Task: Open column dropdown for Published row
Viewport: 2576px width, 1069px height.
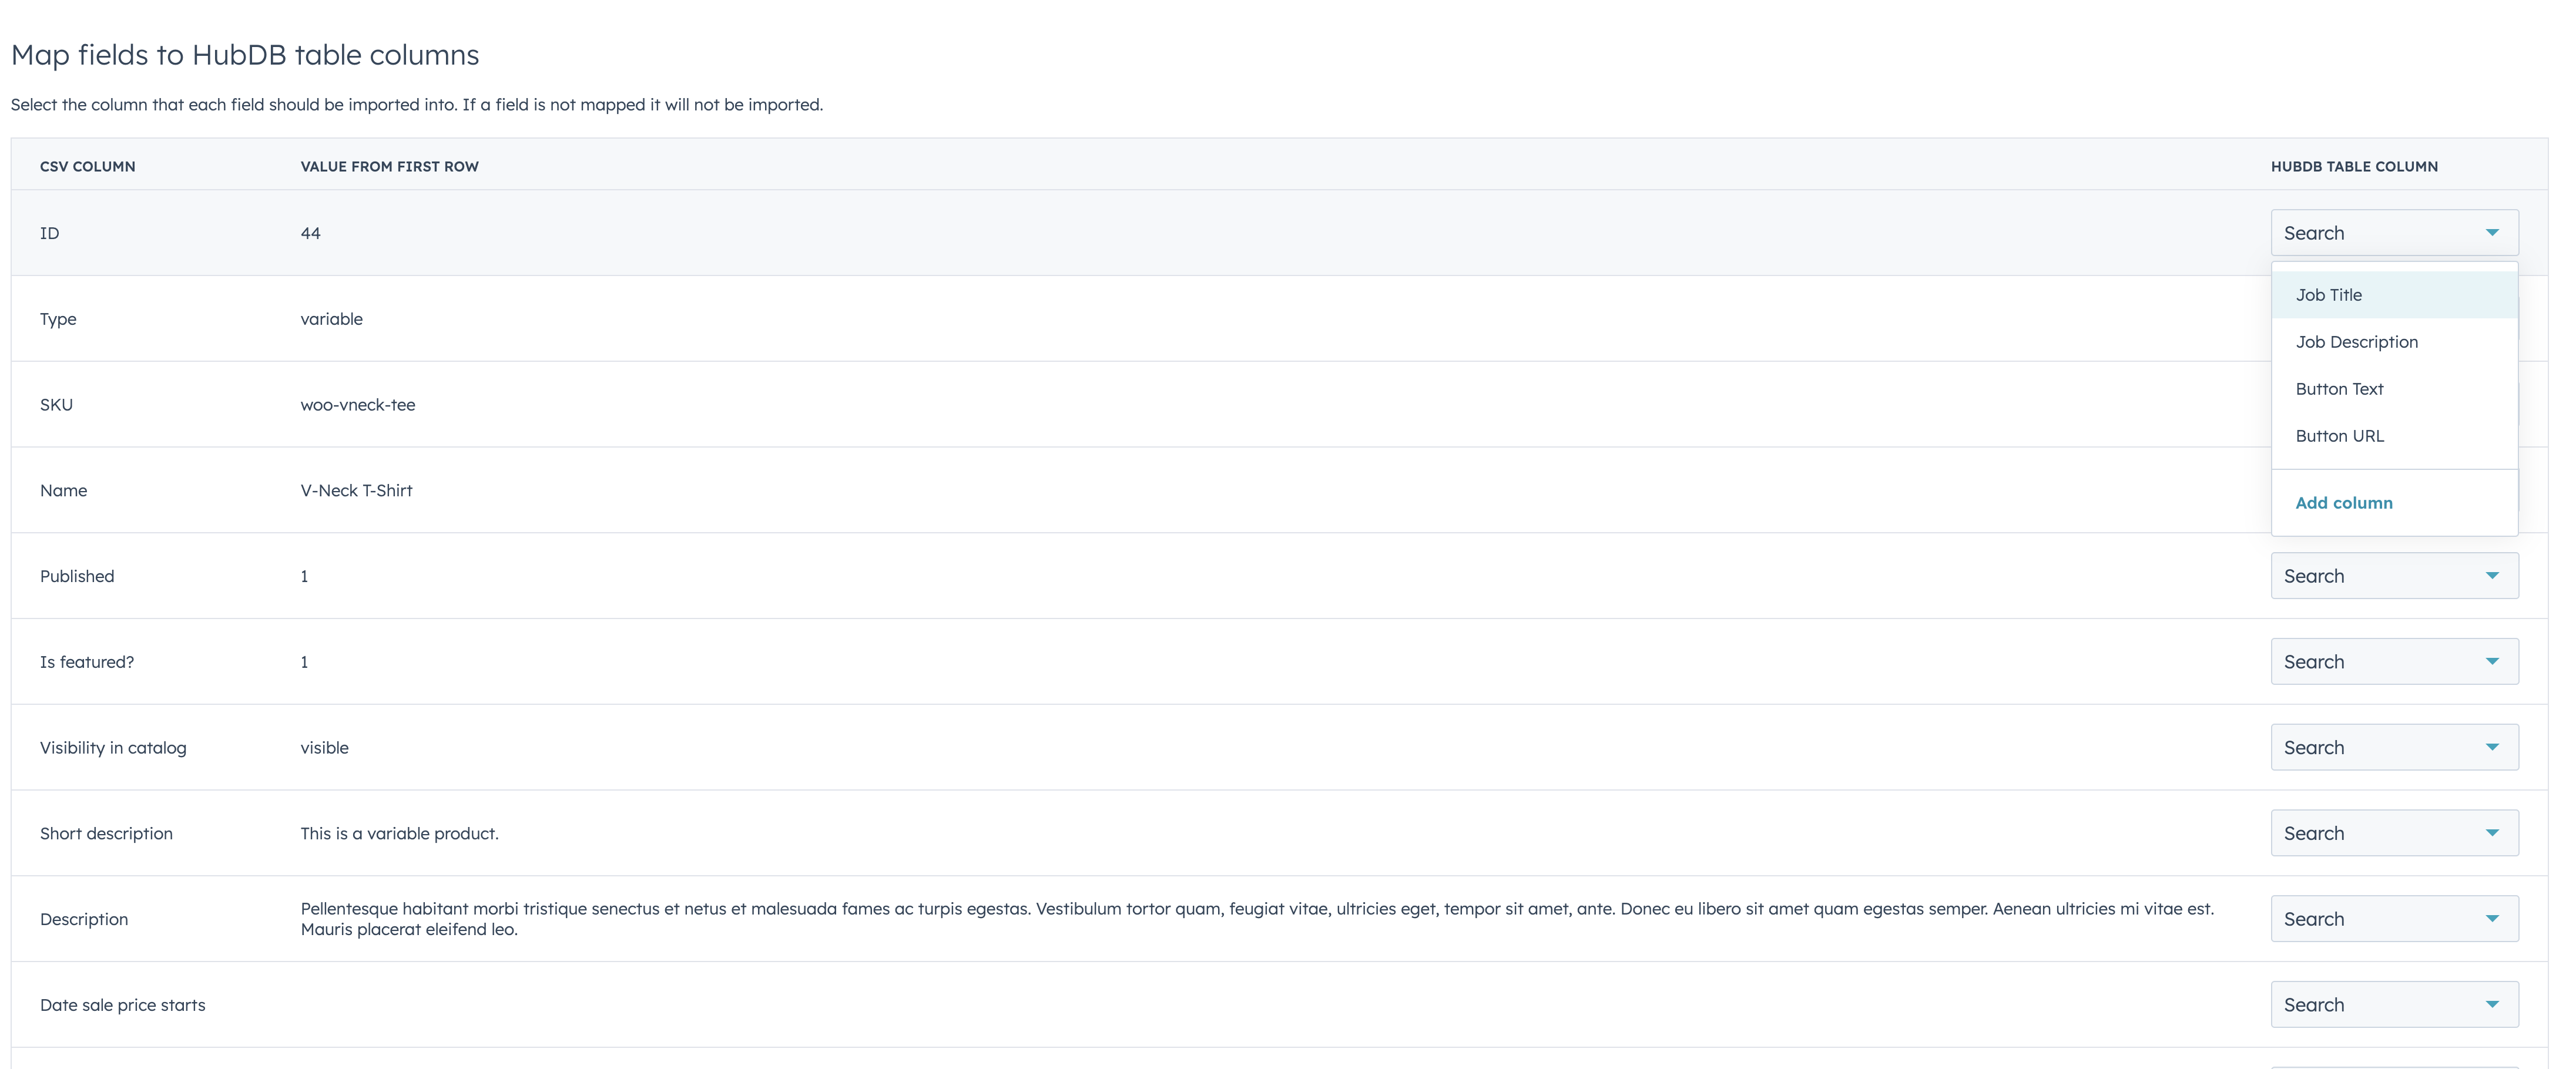Action: pos(2394,576)
